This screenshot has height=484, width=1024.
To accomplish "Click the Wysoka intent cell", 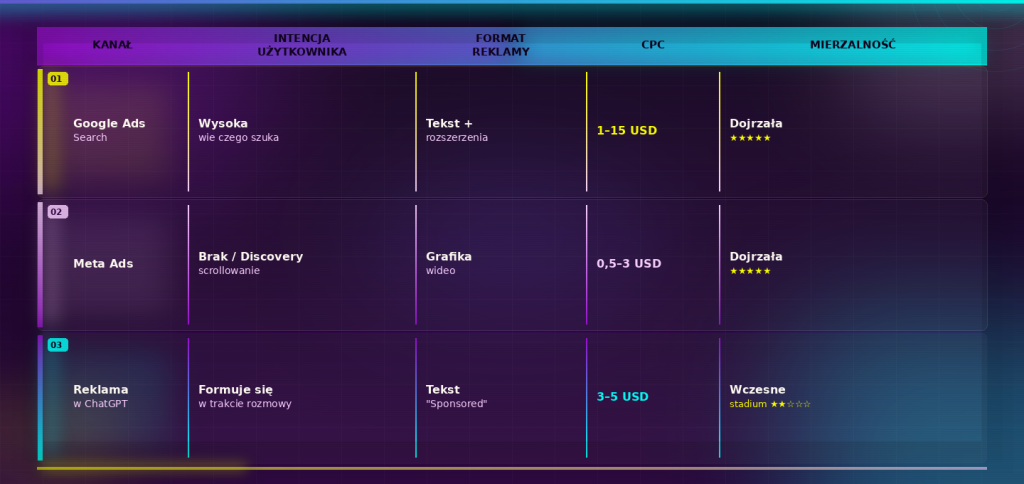I will pos(223,123).
